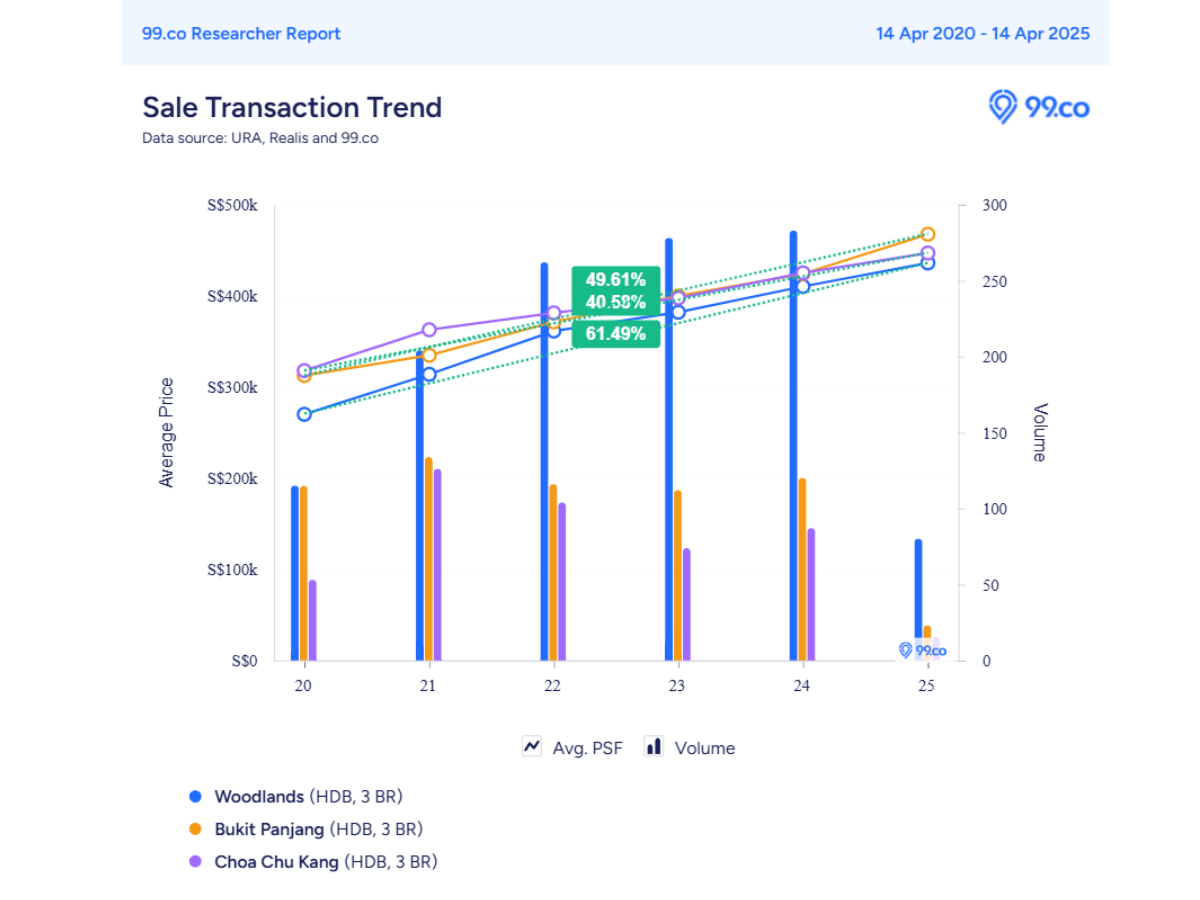
Task: Select the purple data point for year 21
Action: pyautogui.click(x=429, y=330)
